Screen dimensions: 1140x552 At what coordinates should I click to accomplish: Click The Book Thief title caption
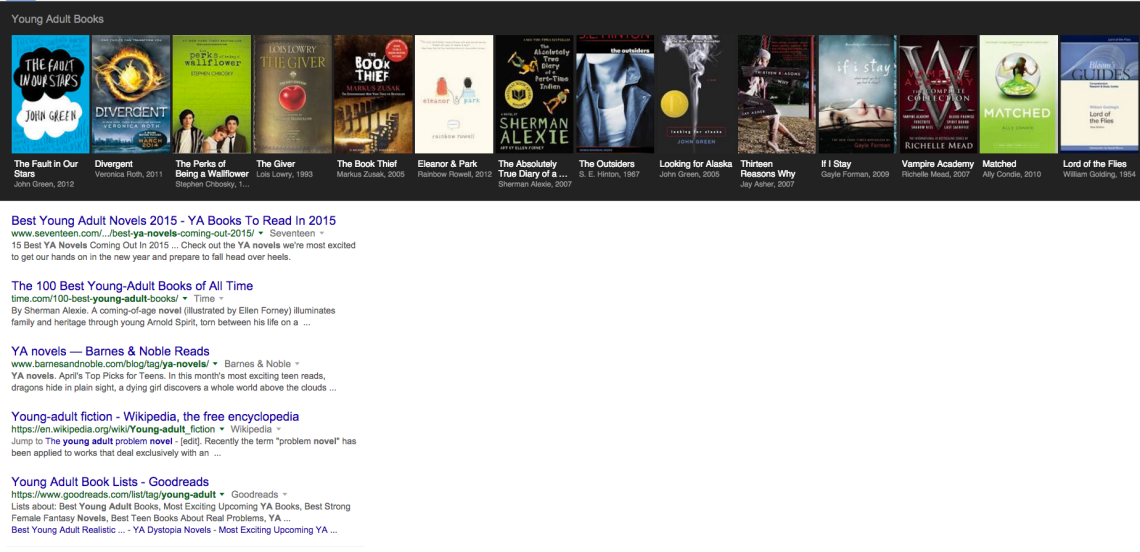click(x=366, y=164)
